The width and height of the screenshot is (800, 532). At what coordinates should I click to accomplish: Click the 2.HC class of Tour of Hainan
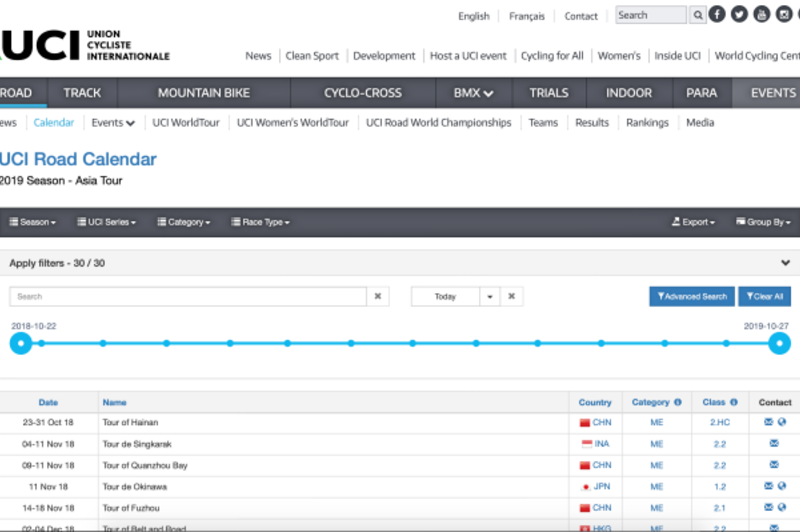(720, 422)
